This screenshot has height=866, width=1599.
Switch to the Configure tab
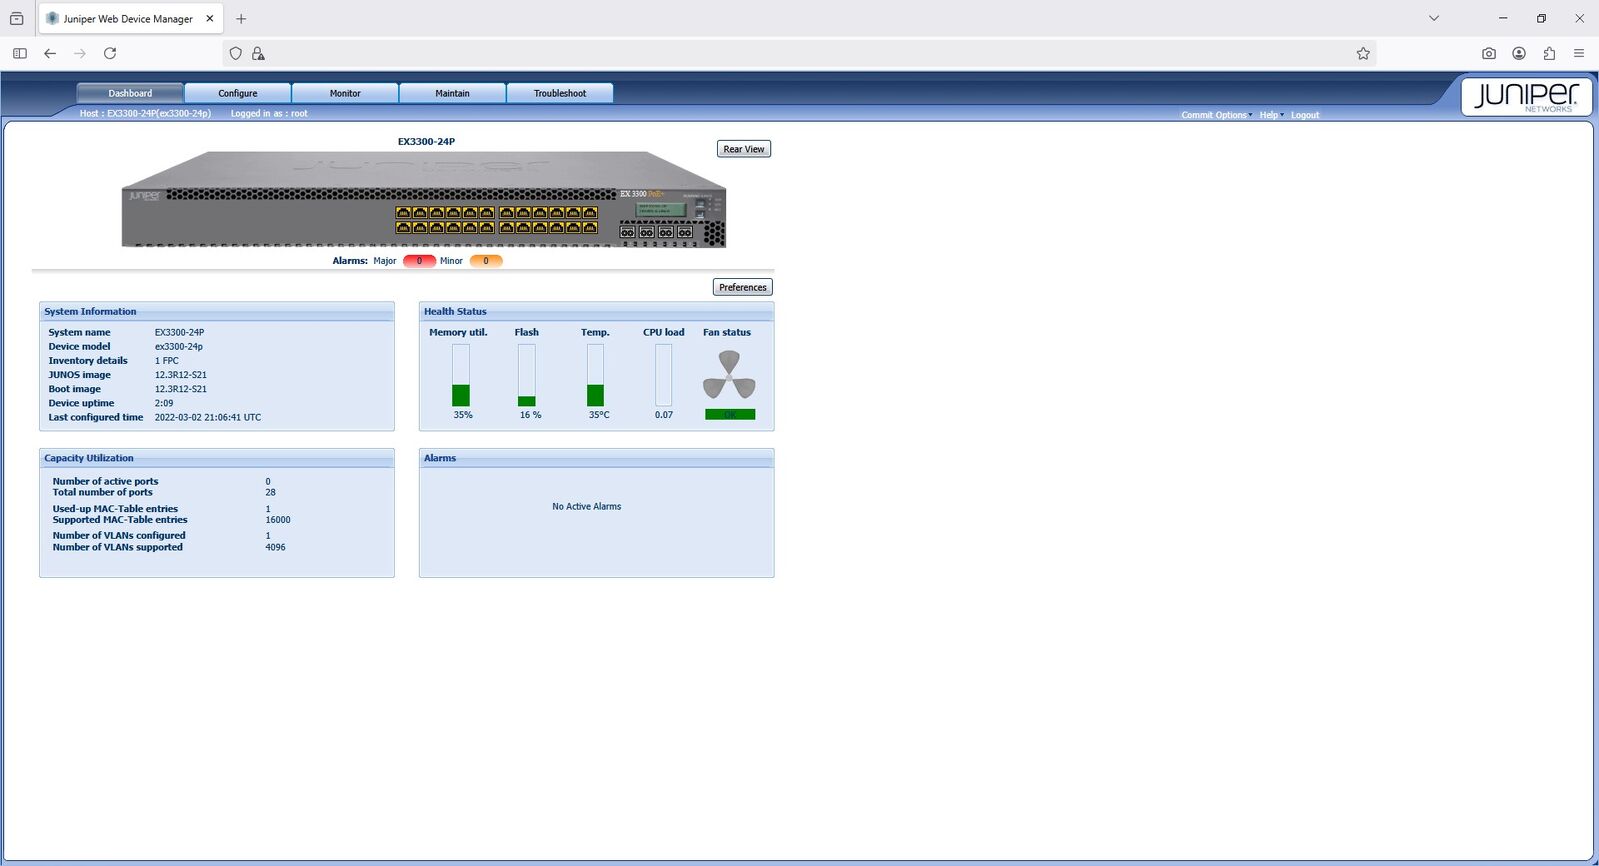click(x=238, y=93)
